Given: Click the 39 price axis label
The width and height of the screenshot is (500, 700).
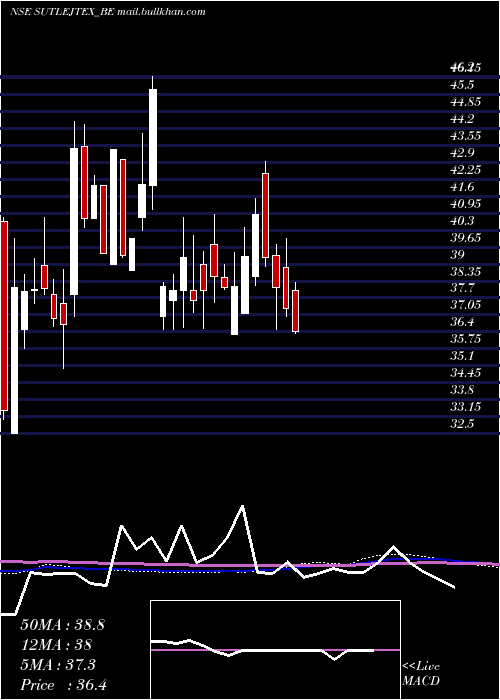Looking at the screenshot, I should (458, 255).
